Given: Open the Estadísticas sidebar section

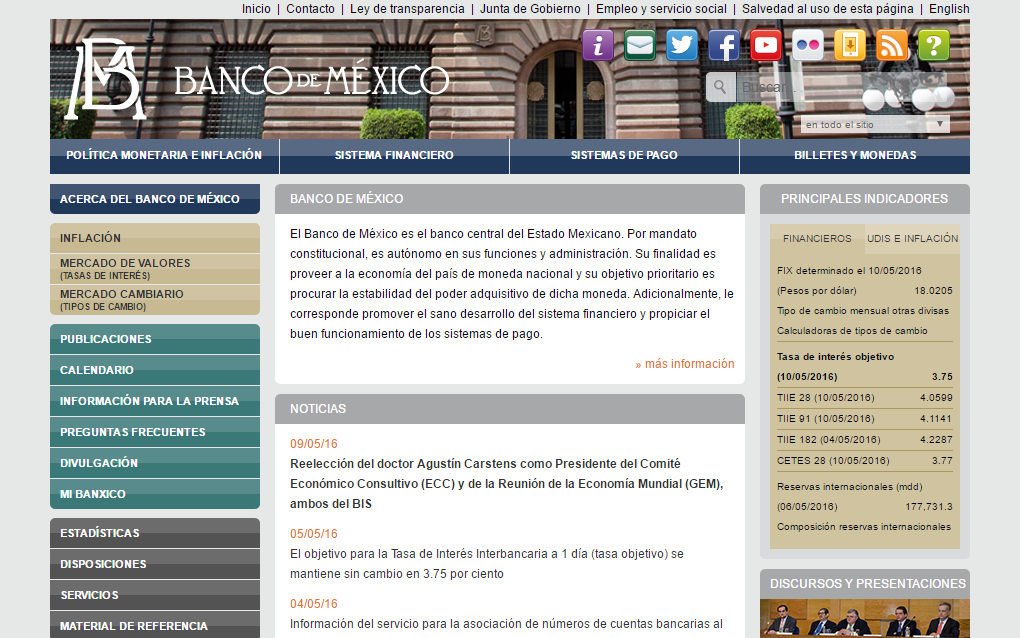Looking at the screenshot, I should (x=155, y=533).
